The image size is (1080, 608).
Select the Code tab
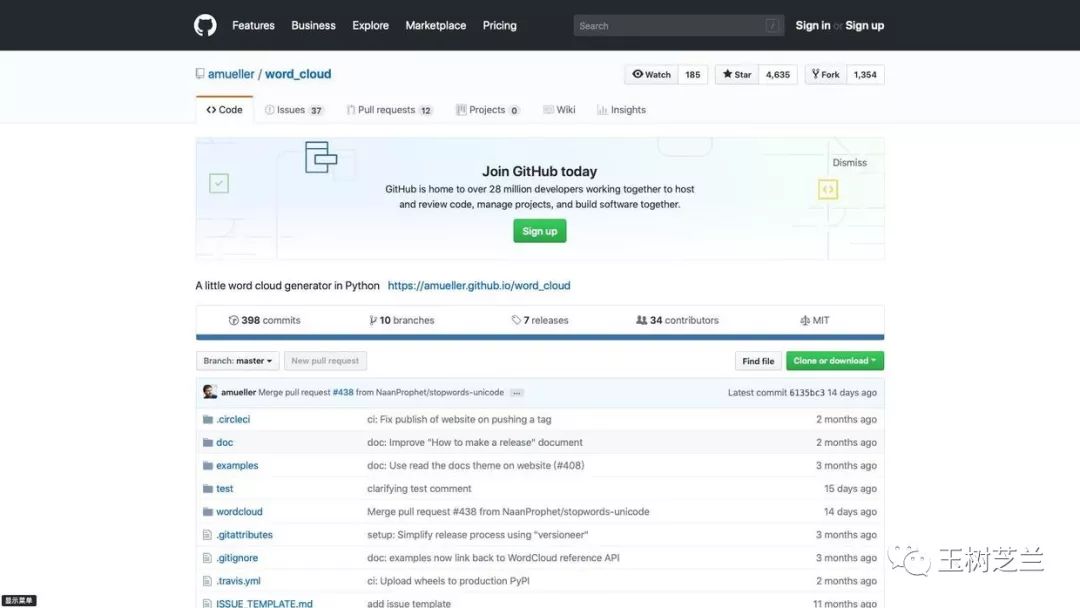tap(225, 109)
